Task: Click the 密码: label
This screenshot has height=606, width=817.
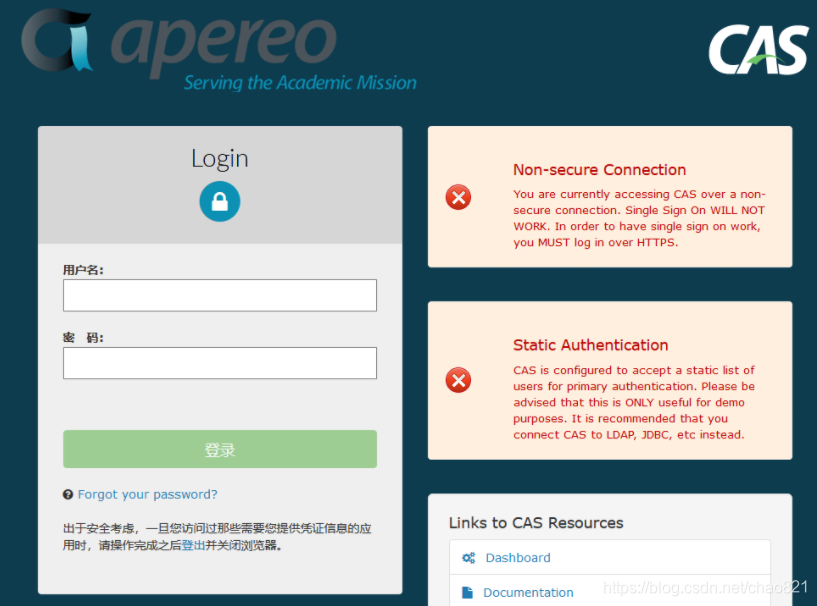Action: tap(83, 338)
